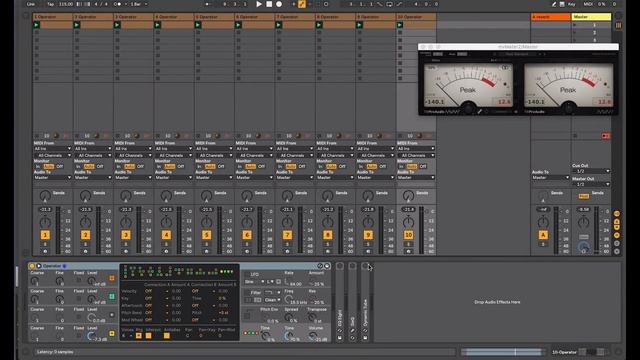Toggle the Antialias switch in Operator
Image resolution: width=640 pixels, height=360 pixels.
point(167,336)
